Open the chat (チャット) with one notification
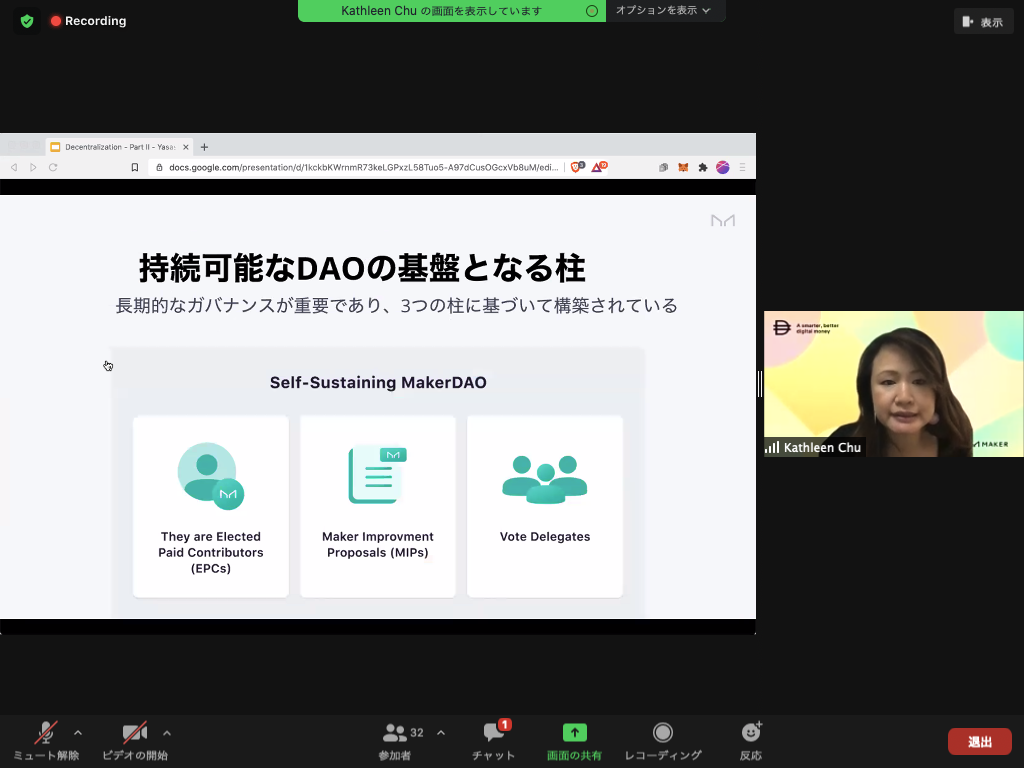This screenshot has width=1024, height=768. [494, 741]
